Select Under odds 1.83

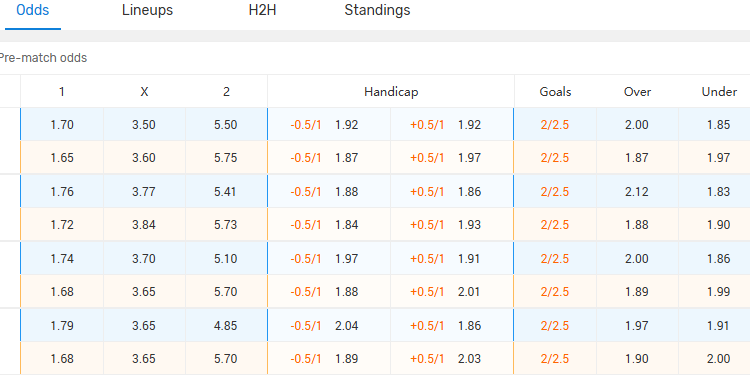click(x=718, y=192)
